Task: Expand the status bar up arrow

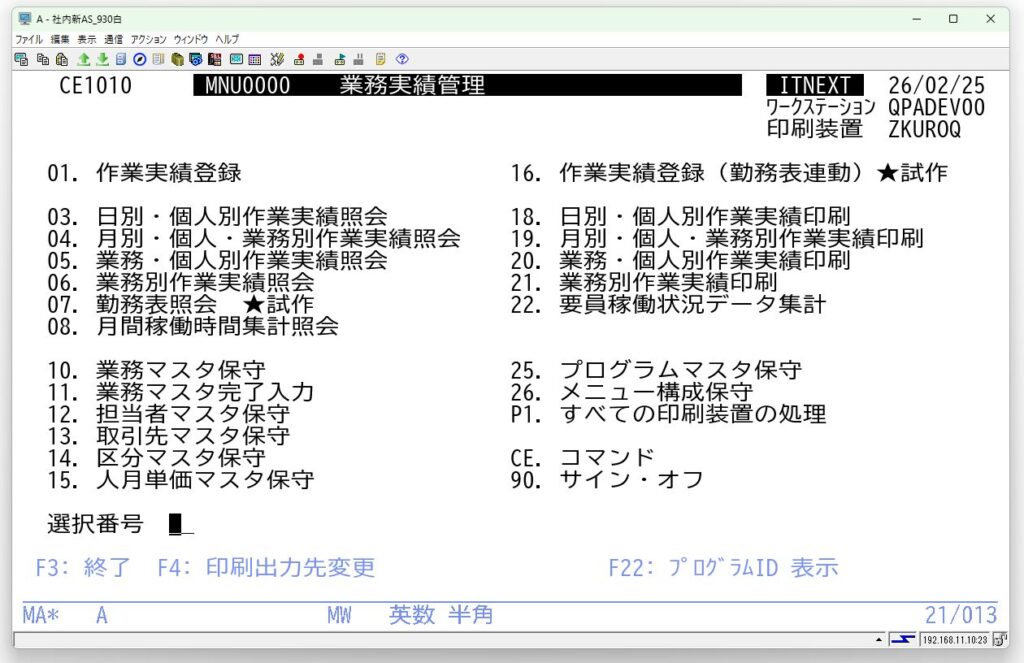Action: [879, 639]
